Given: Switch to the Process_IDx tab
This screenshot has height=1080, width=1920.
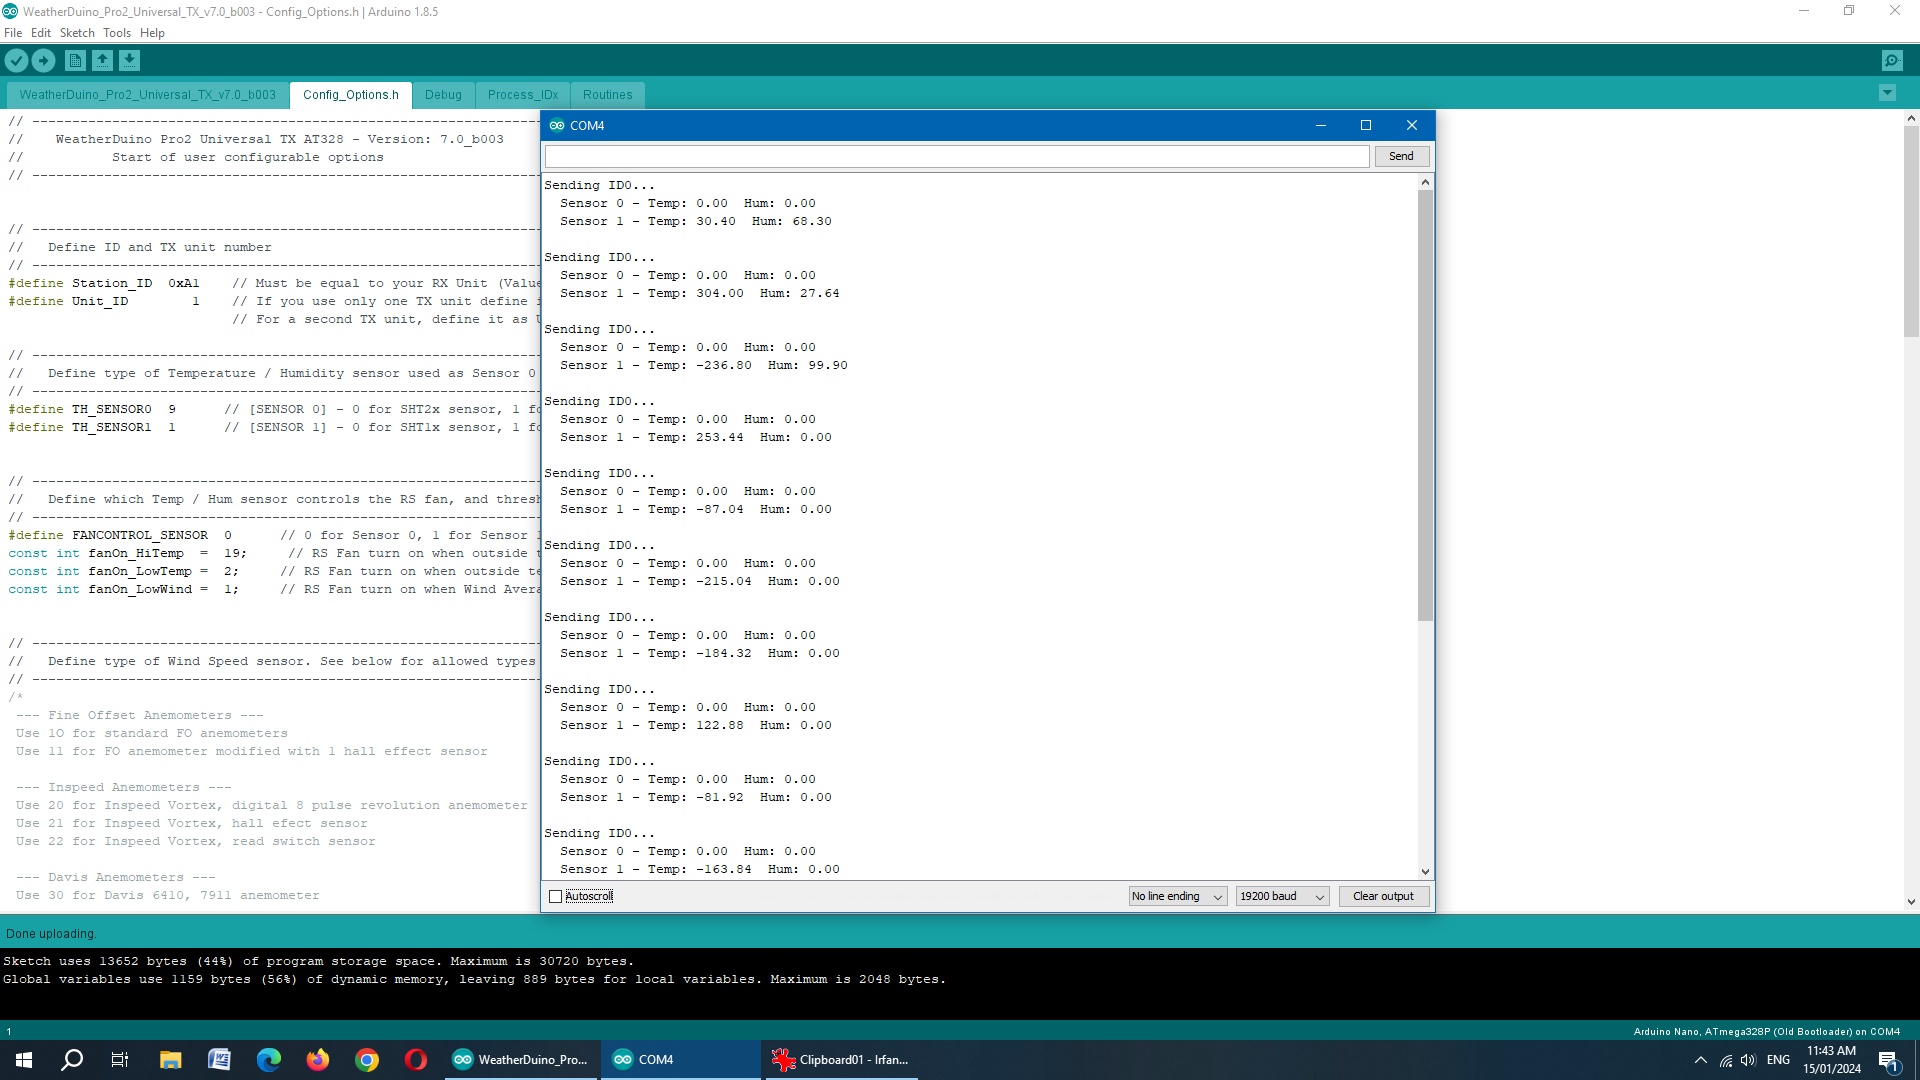Looking at the screenshot, I should pos(523,95).
